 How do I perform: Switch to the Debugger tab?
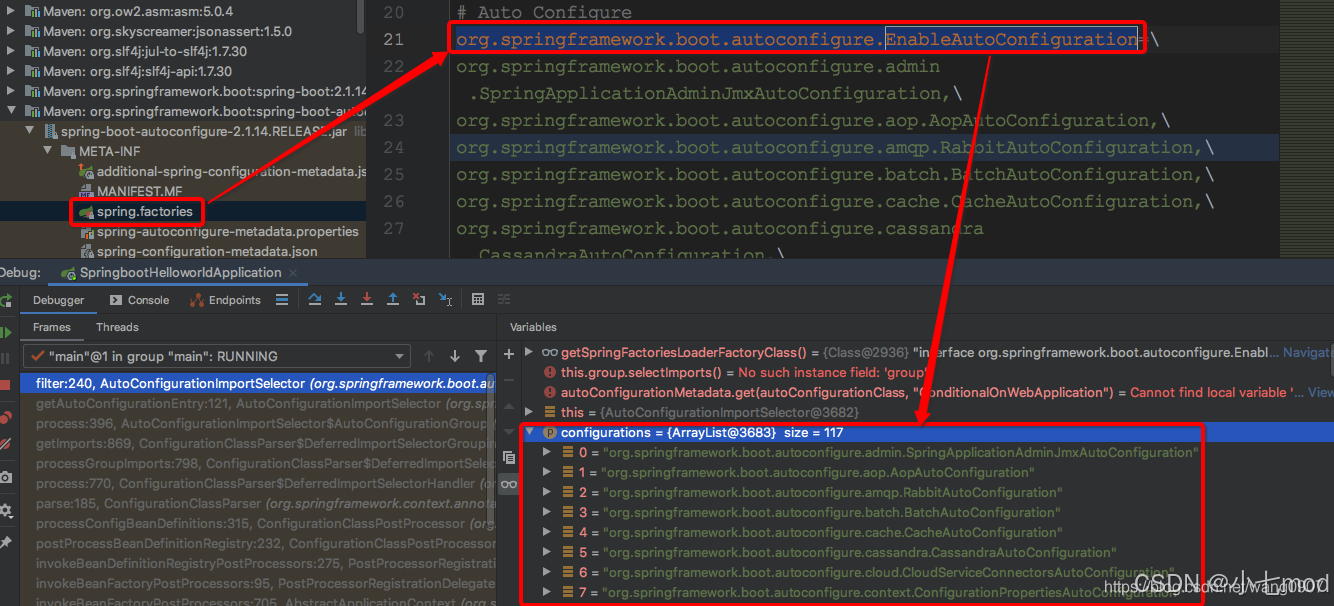coord(59,300)
